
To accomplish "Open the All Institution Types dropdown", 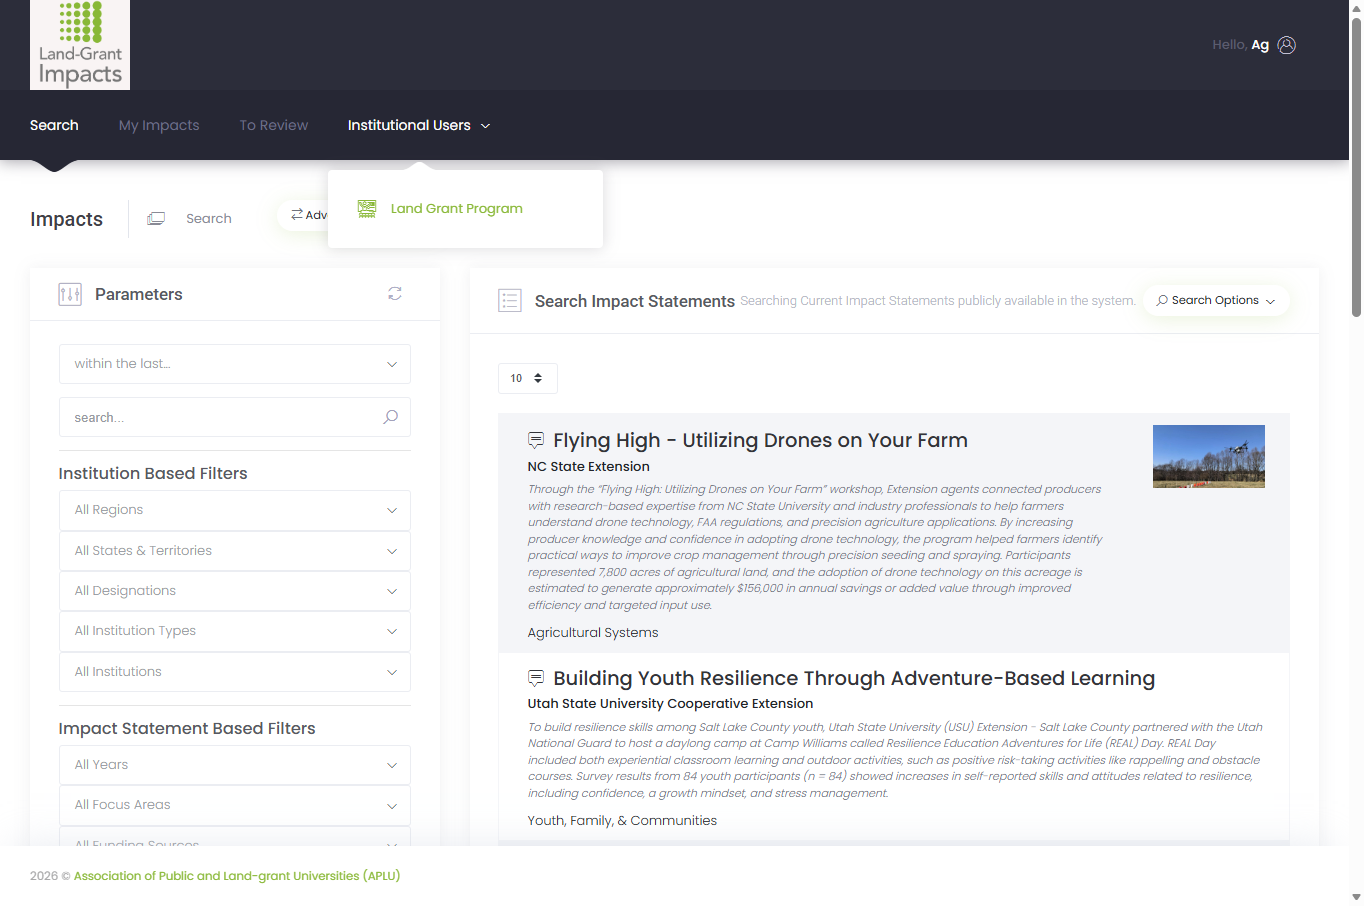I will click(x=235, y=631).
